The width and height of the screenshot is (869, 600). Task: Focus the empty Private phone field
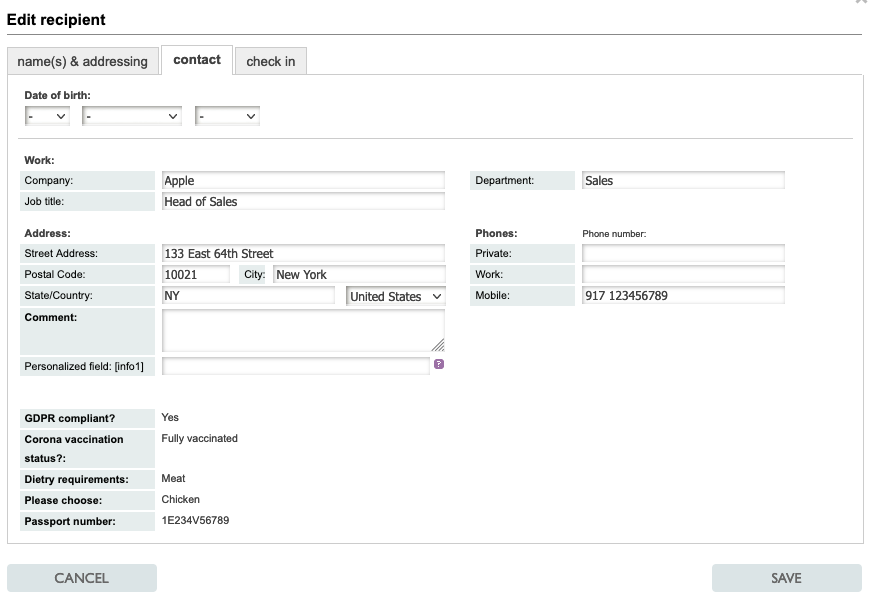683,254
